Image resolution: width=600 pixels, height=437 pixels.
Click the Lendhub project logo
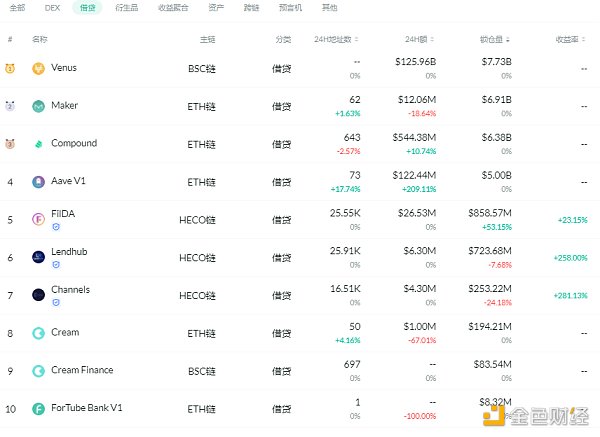tap(38, 257)
